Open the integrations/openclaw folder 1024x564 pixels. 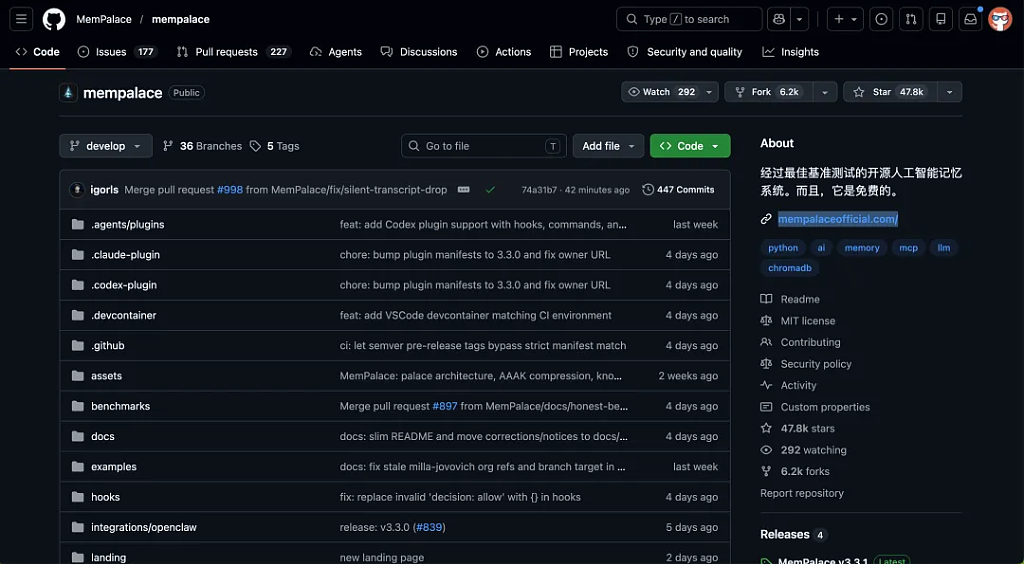[144, 527]
